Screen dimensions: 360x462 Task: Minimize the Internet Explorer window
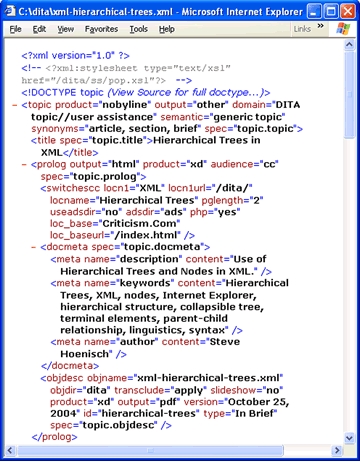point(314,12)
